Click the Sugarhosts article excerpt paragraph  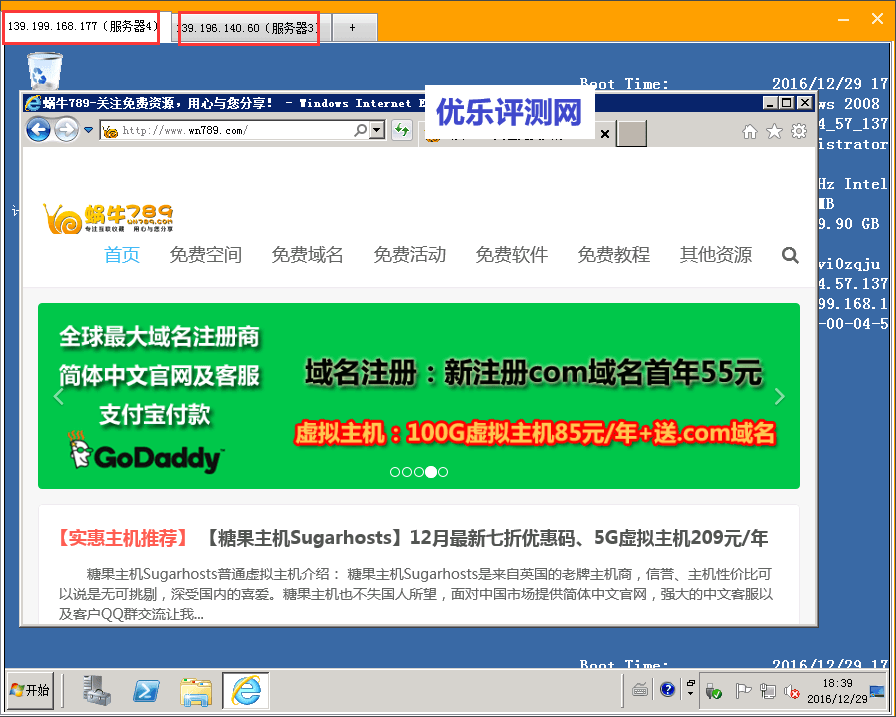point(416,594)
